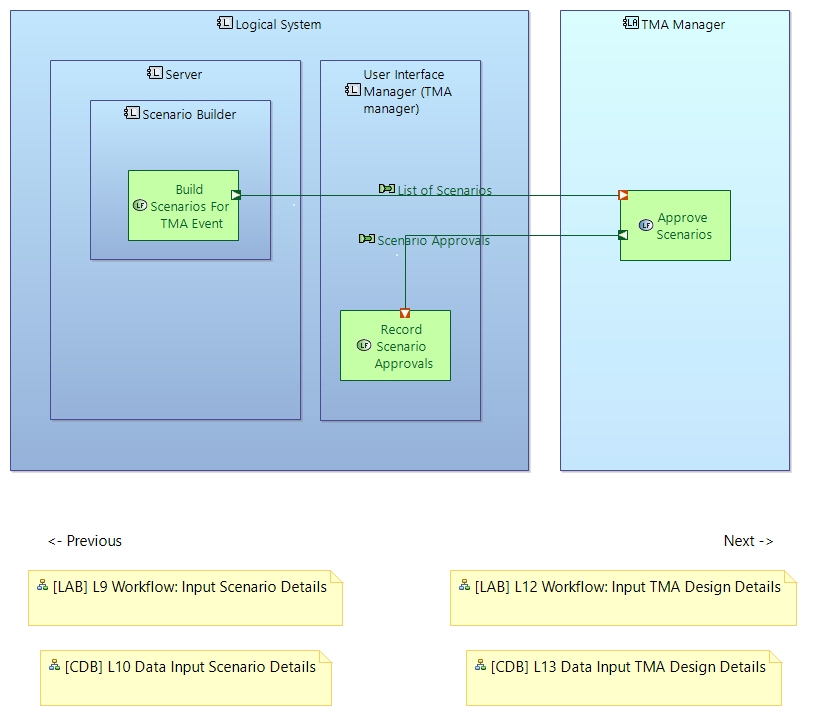The image size is (821, 716).
Task: Click the LF icon in Build Scenarios function
Action: [140, 205]
